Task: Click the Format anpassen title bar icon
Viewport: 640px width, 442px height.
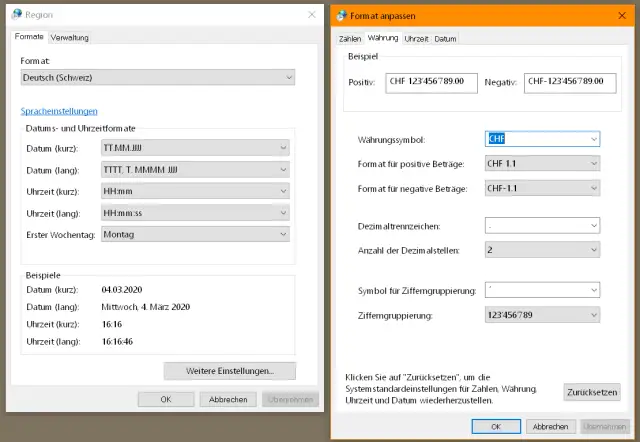Action: [343, 15]
